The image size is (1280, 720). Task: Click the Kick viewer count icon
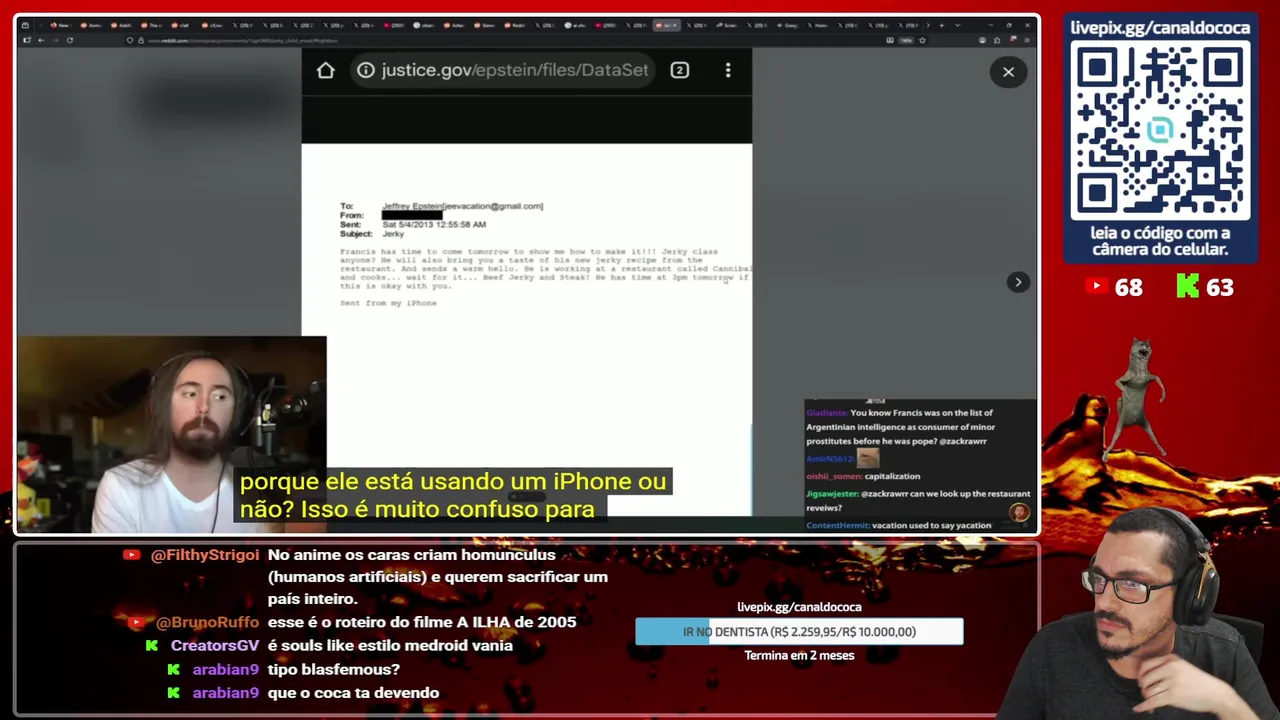(x=1187, y=287)
